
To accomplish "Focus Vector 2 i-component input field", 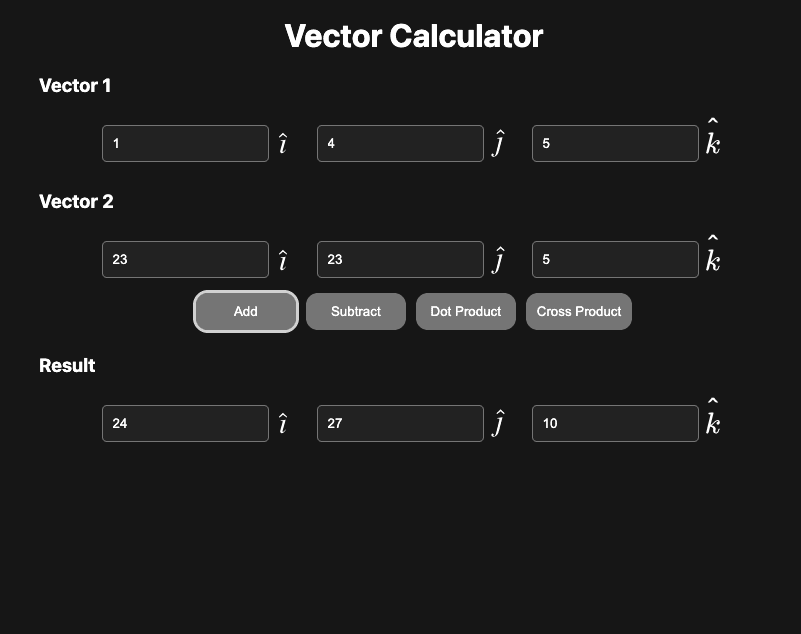I will pos(185,259).
